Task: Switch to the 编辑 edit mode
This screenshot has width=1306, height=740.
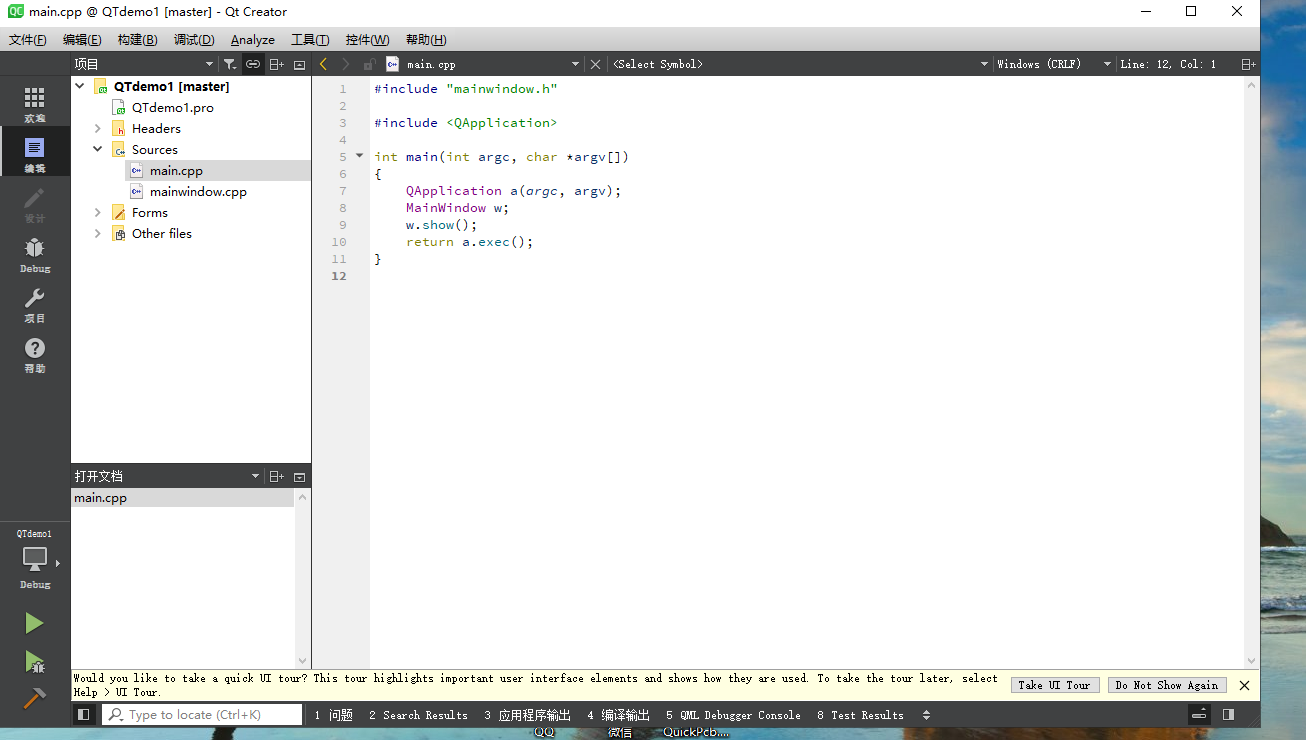Action: [35, 153]
